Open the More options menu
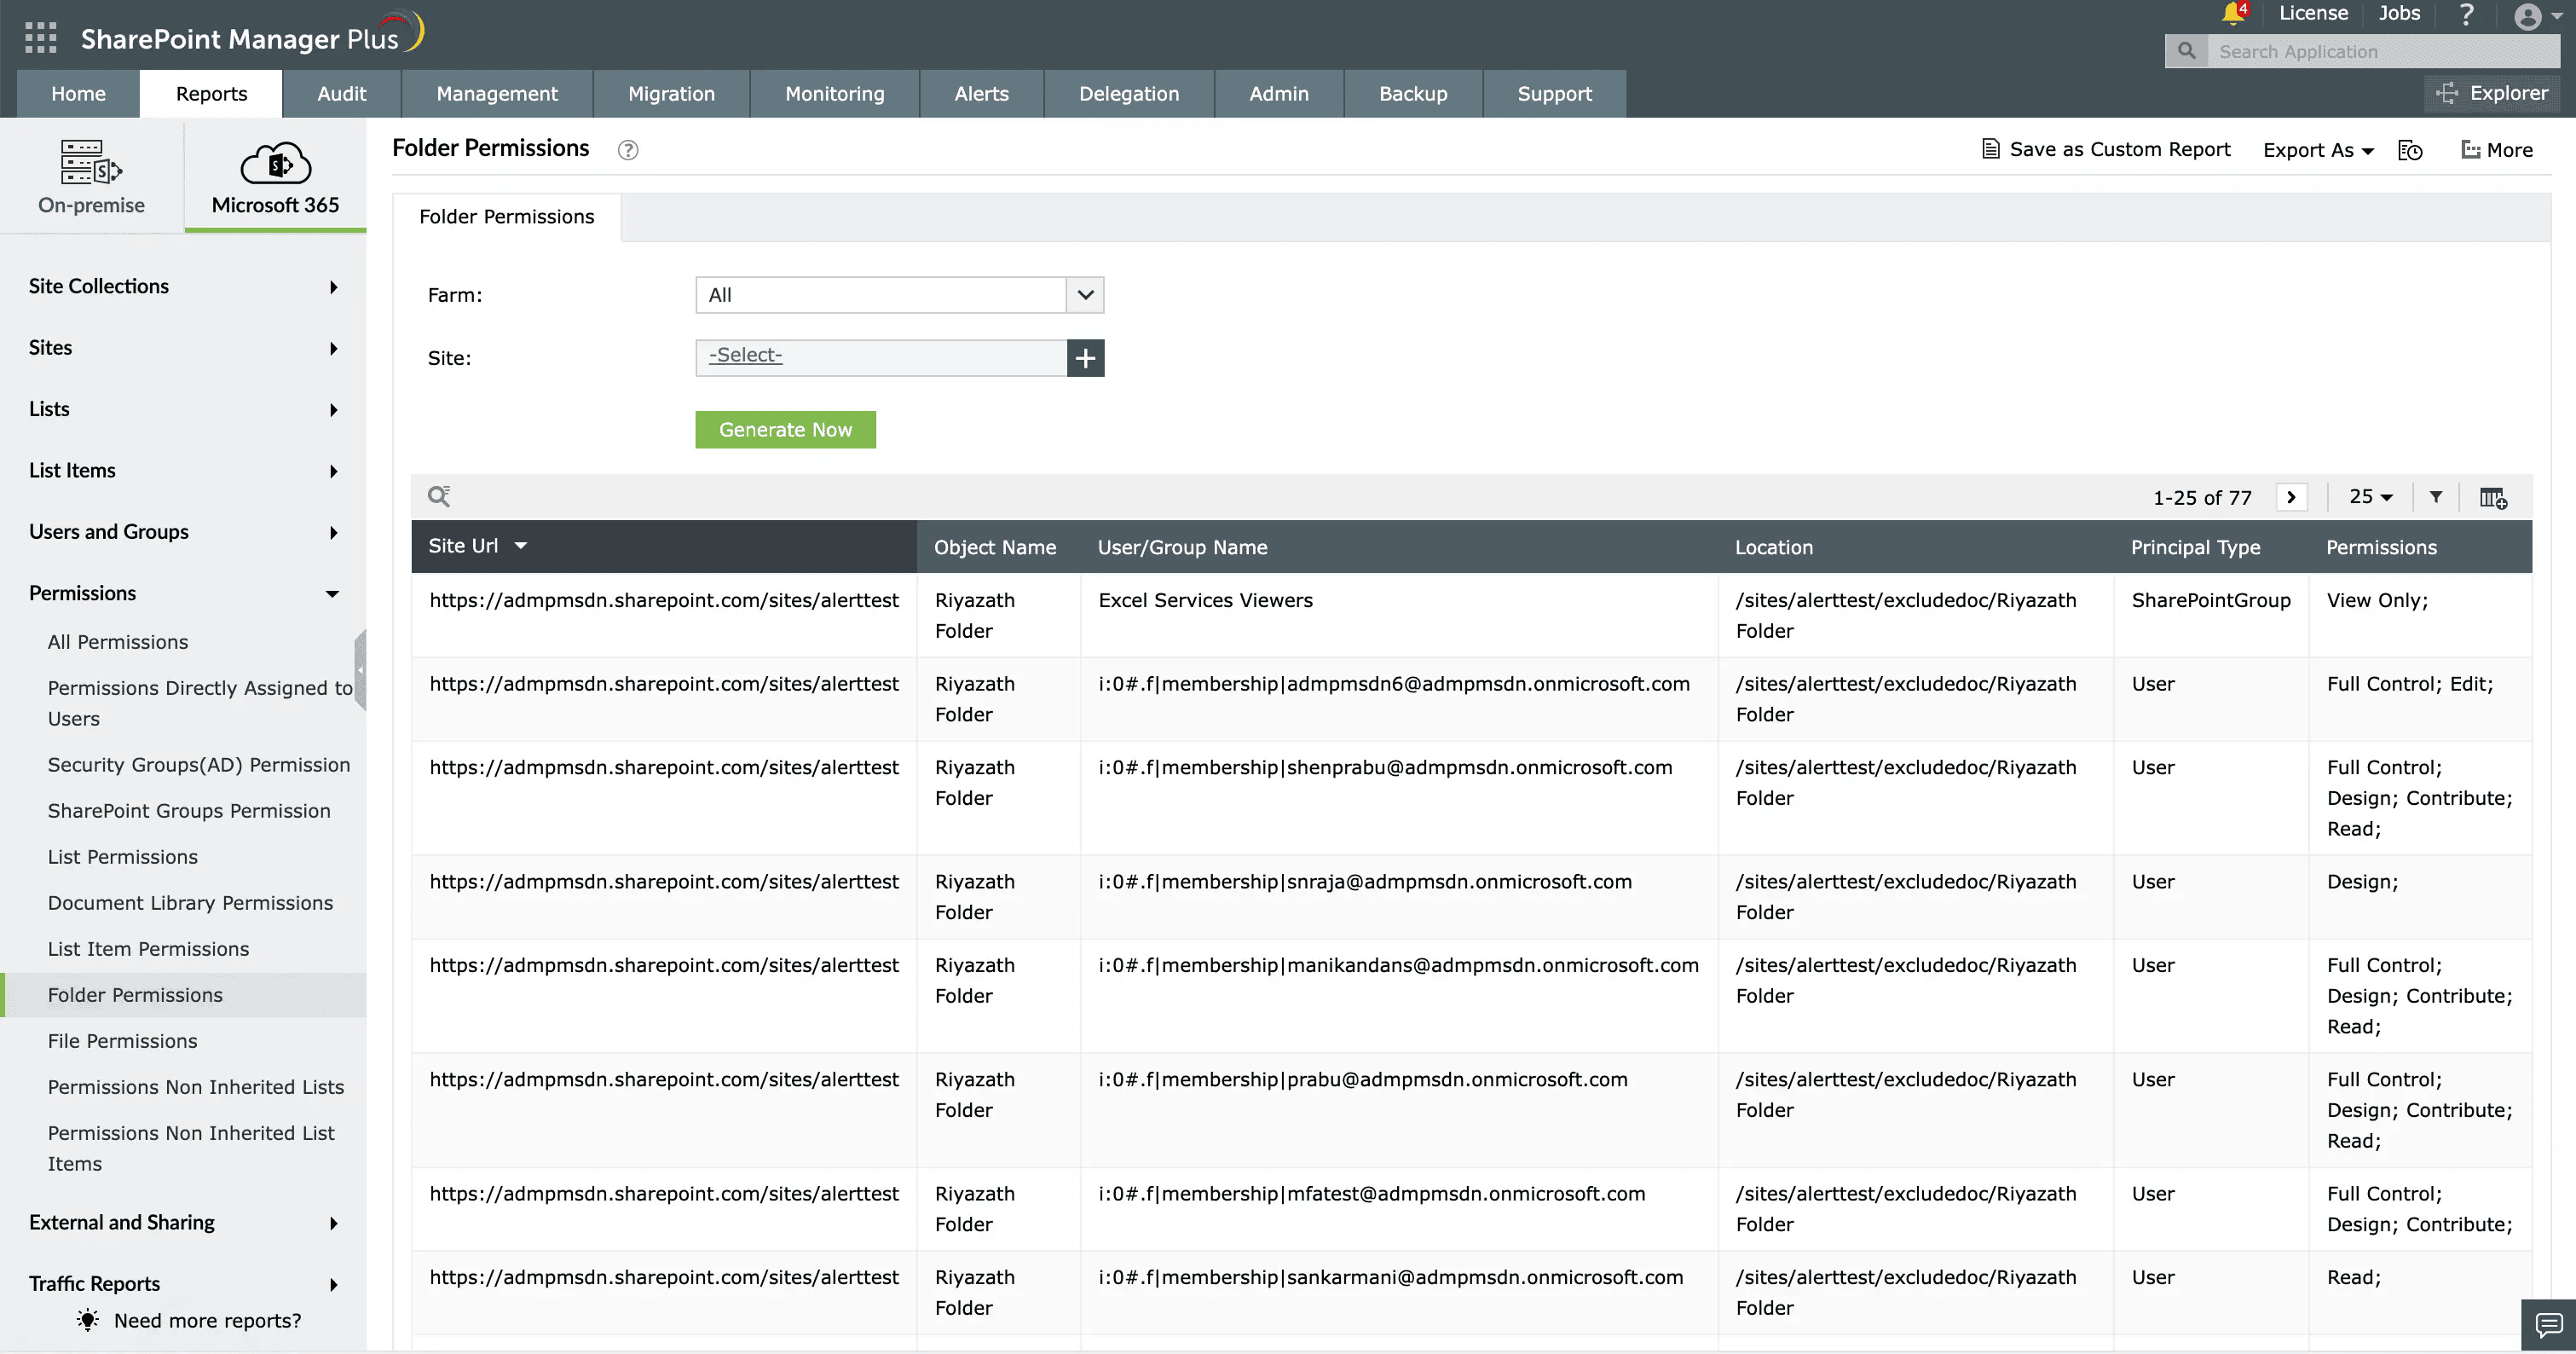 click(2497, 150)
